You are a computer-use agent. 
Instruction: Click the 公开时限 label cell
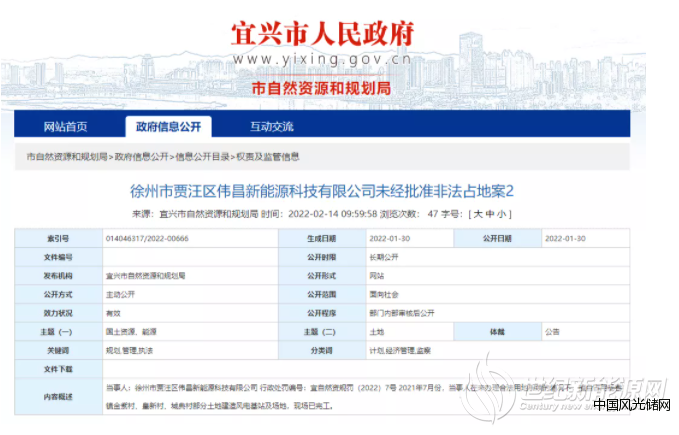pos(322,257)
